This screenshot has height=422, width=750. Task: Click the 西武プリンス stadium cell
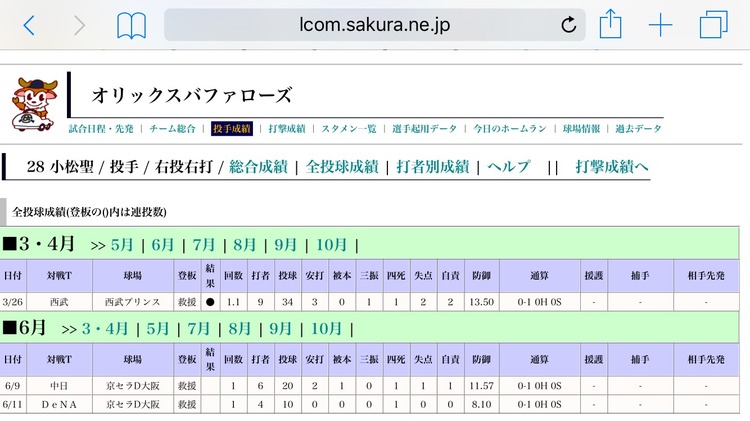tap(132, 302)
